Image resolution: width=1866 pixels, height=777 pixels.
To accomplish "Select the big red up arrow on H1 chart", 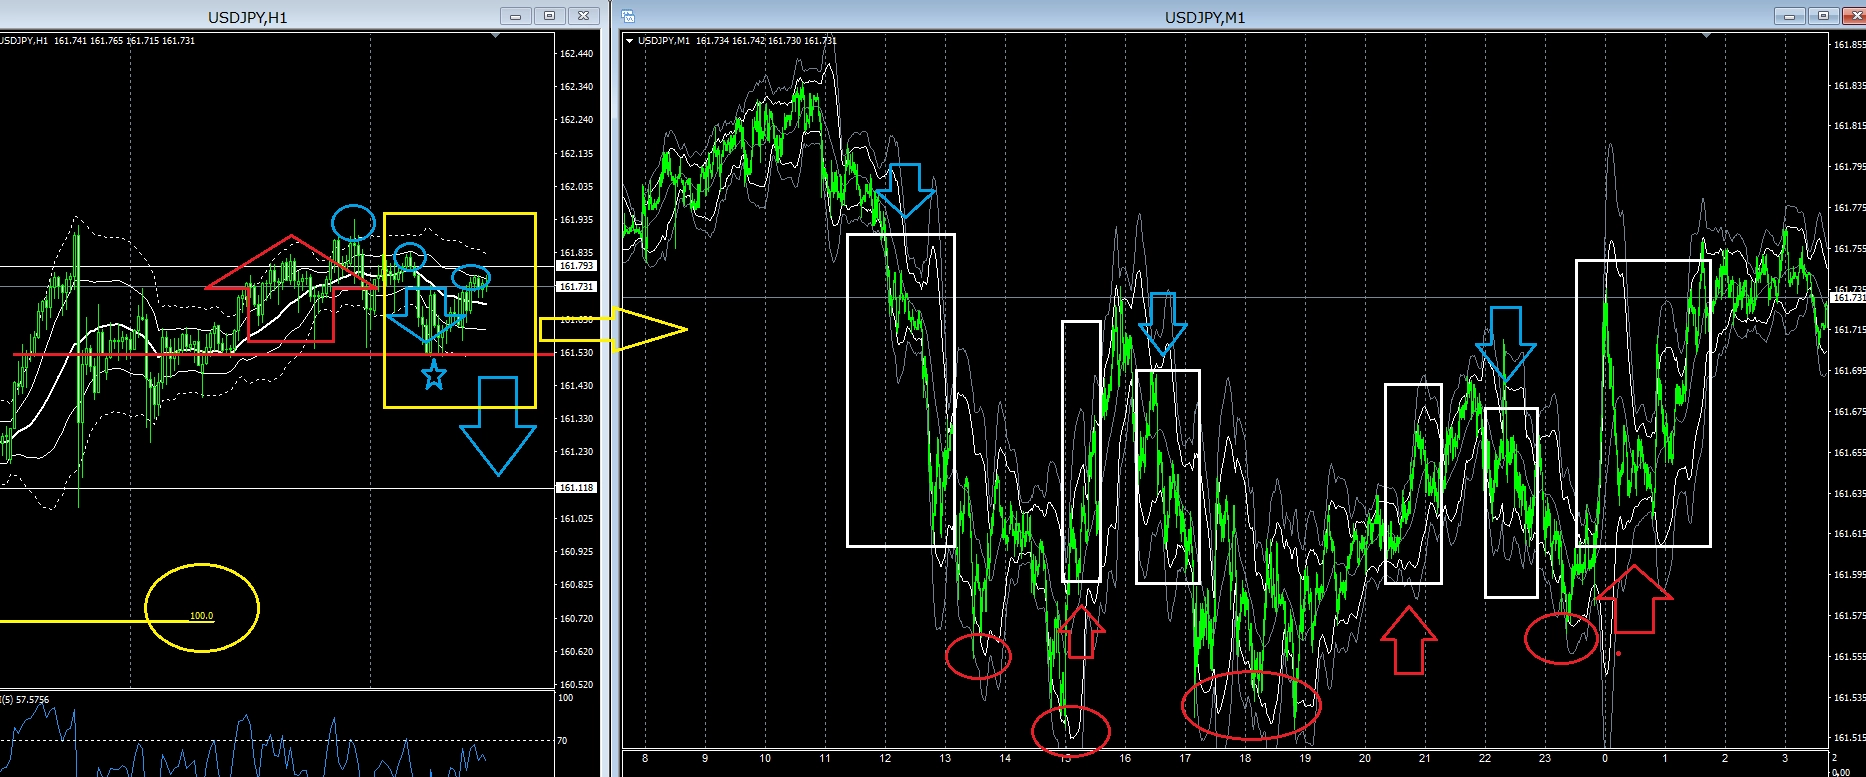I will (x=291, y=289).
